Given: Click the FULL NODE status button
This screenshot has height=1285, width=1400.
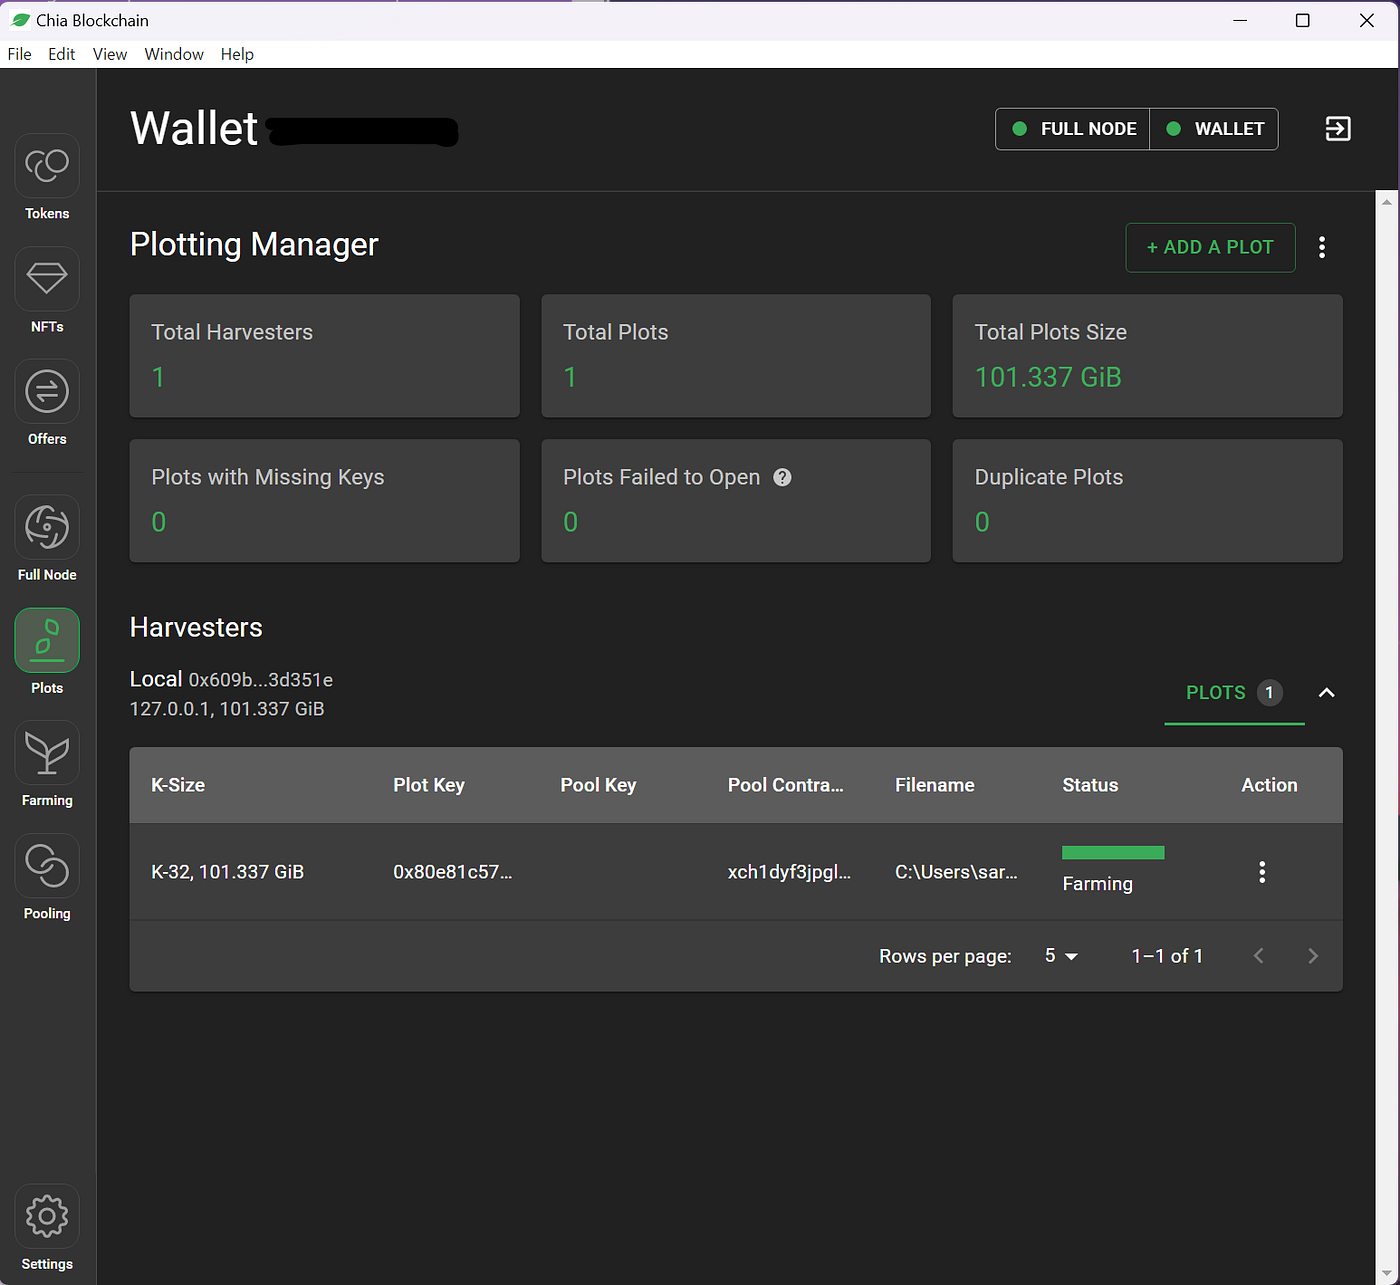Looking at the screenshot, I should [x=1073, y=129].
